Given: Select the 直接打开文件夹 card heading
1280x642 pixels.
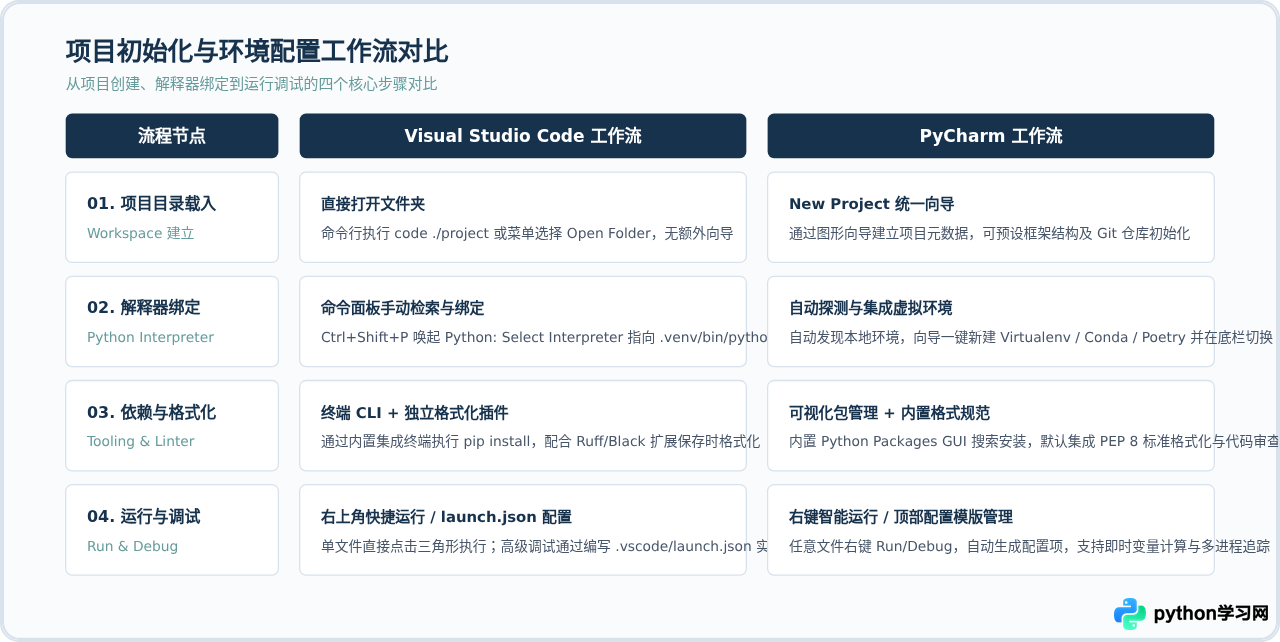Looking at the screenshot, I should [373, 203].
